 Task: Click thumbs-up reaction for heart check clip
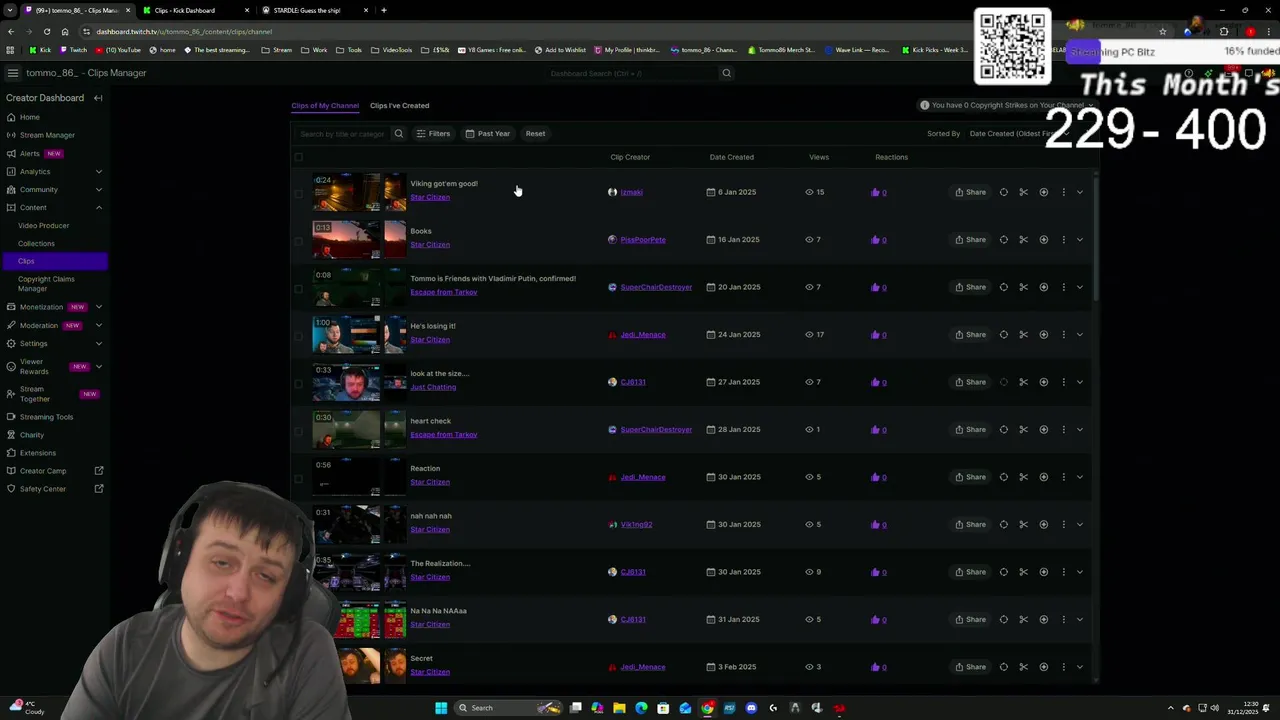click(x=875, y=430)
